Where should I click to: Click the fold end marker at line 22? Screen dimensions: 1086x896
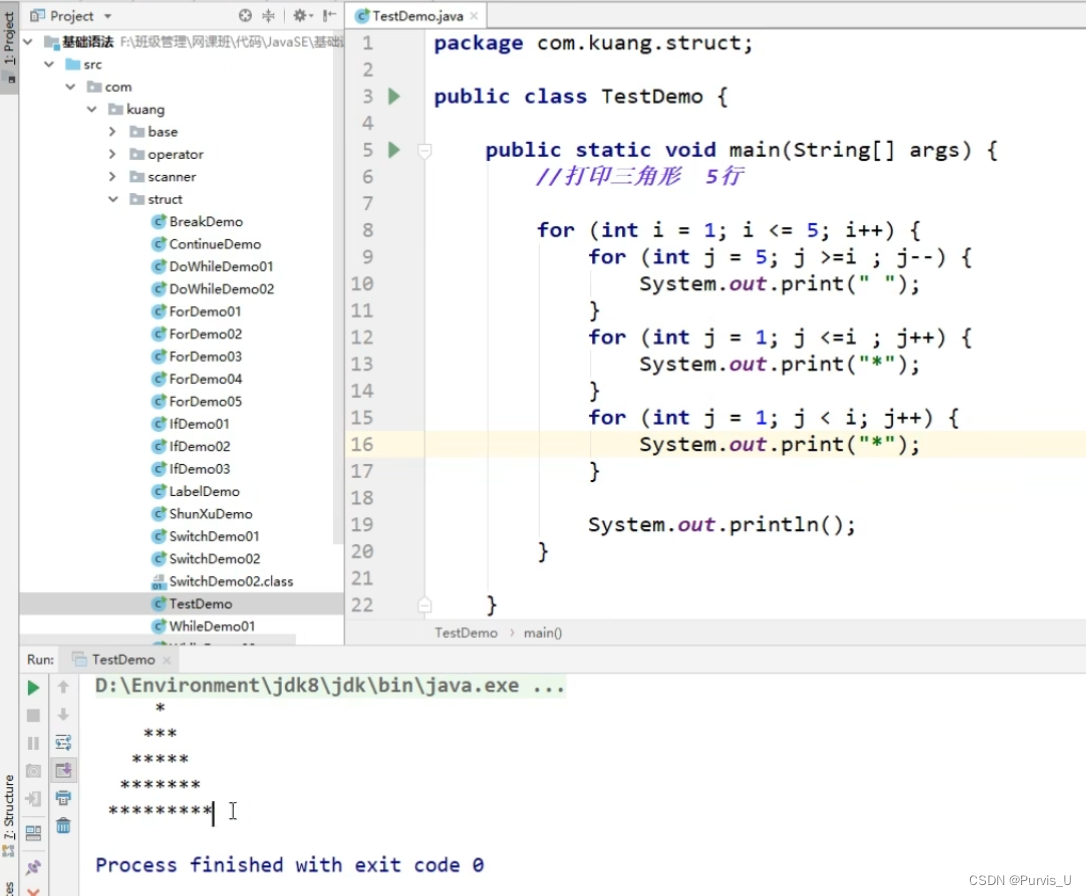coord(425,606)
